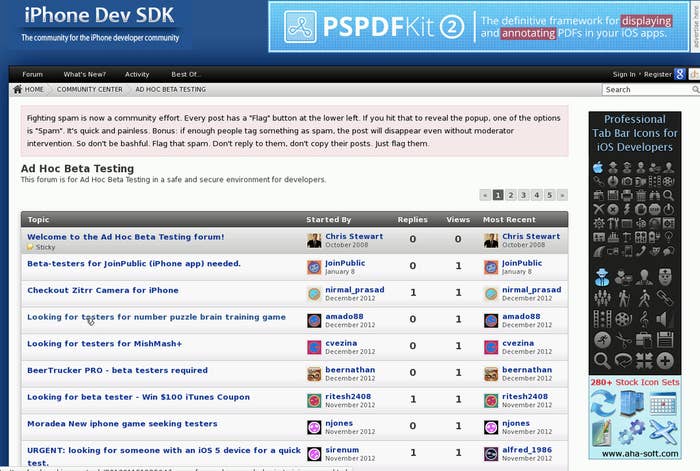Click the Topic column header
700x471 pixels.
(38, 220)
